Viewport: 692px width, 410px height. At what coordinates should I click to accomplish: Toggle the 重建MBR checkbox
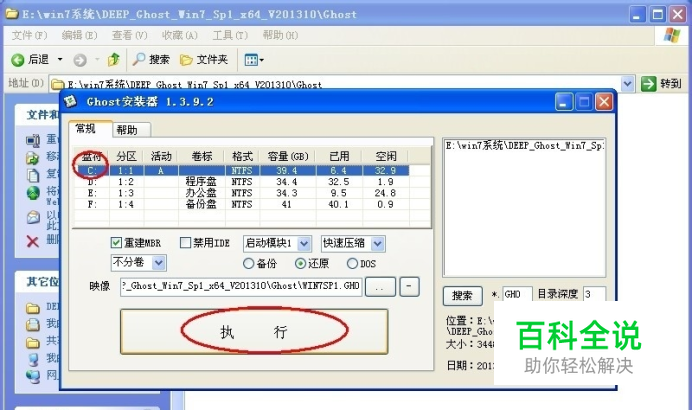click(116, 242)
